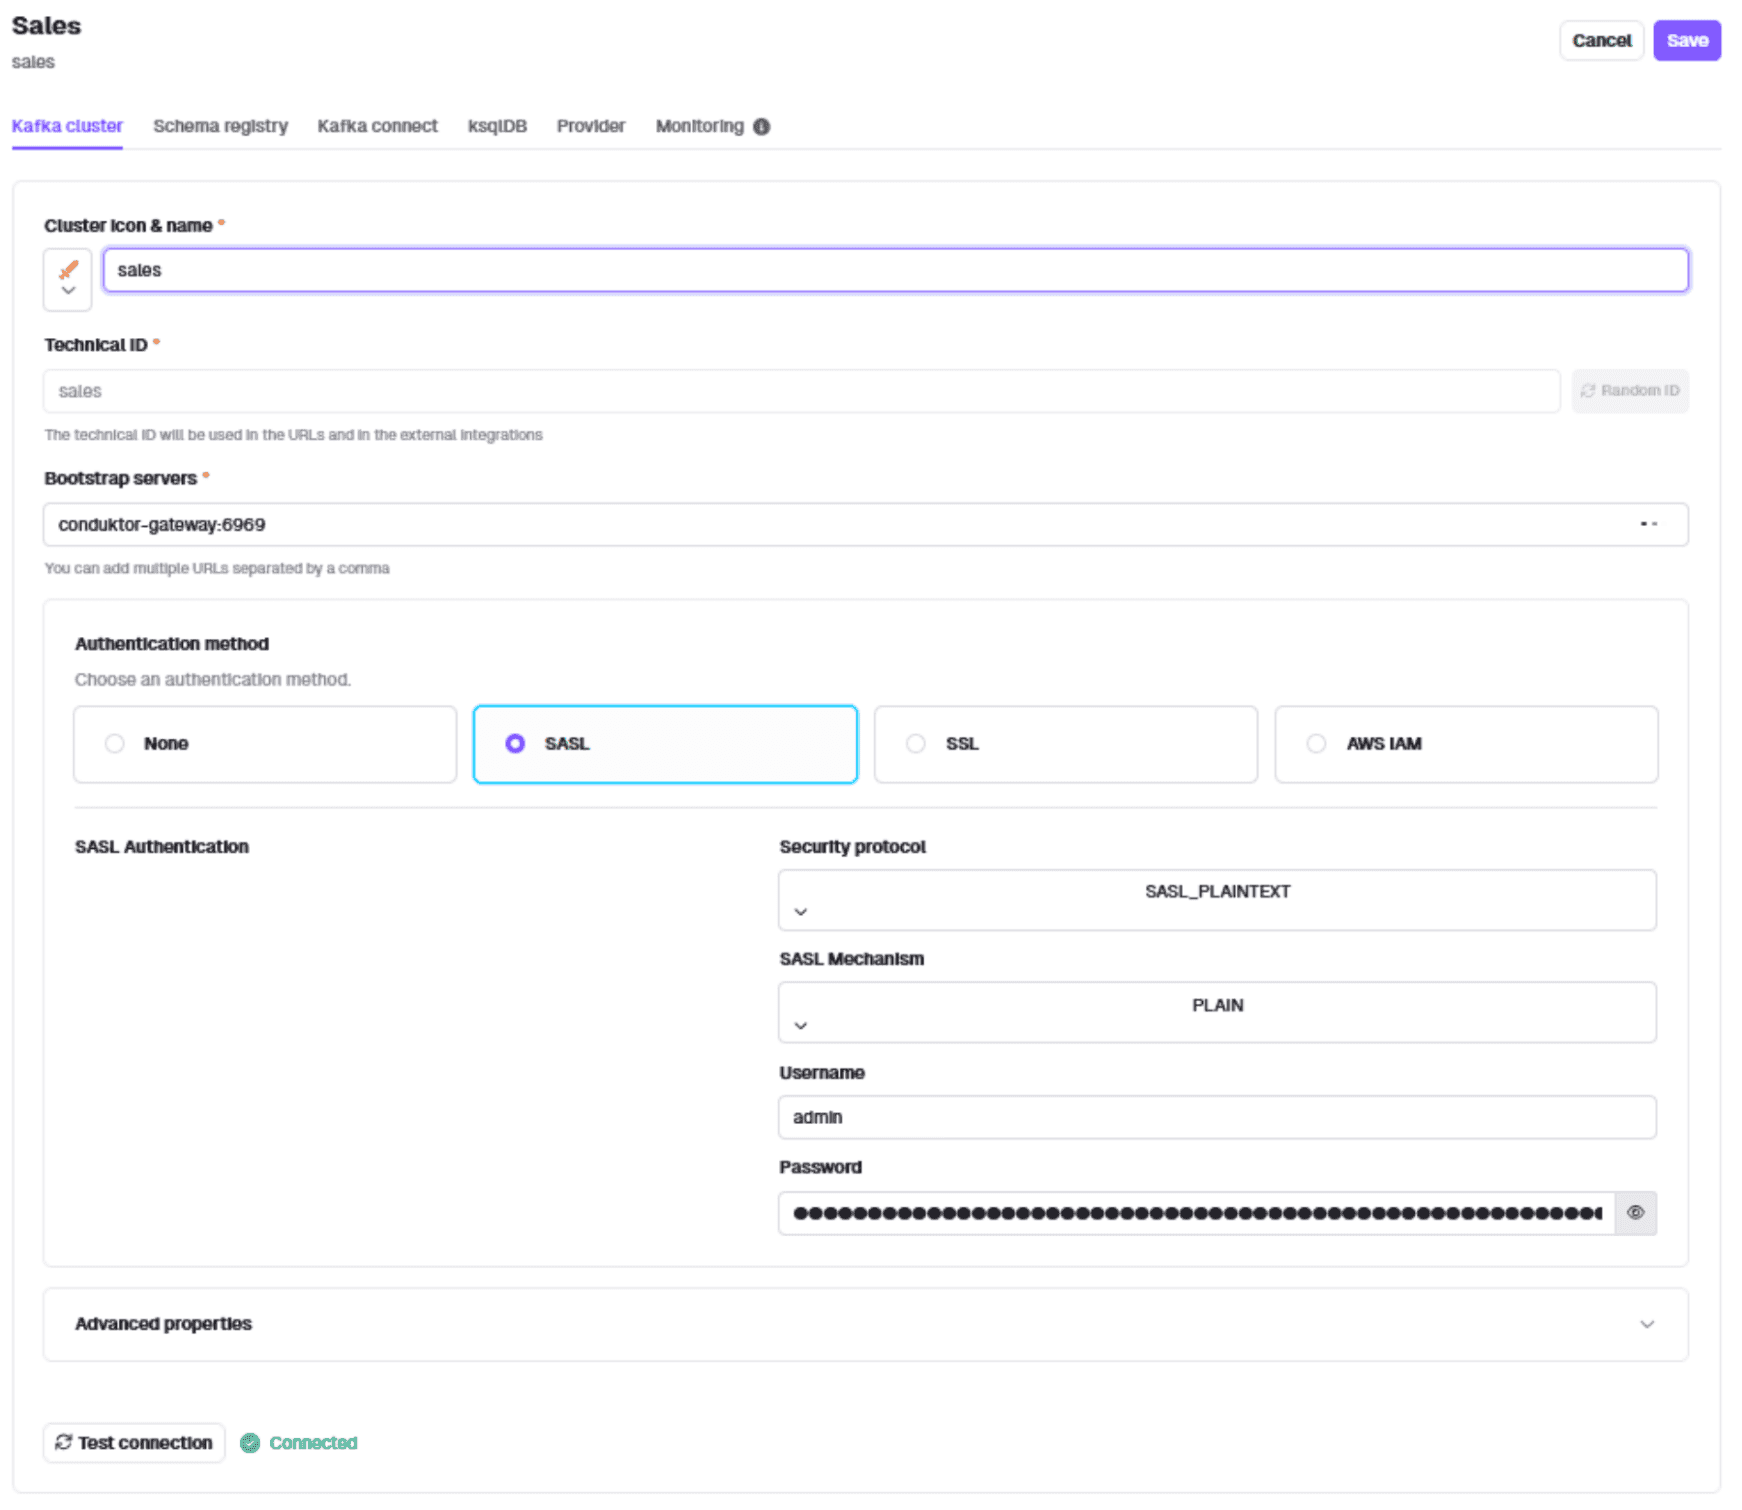The image size is (1742, 1510).
Task: Go to the Kafka connect tab
Action: coord(377,127)
